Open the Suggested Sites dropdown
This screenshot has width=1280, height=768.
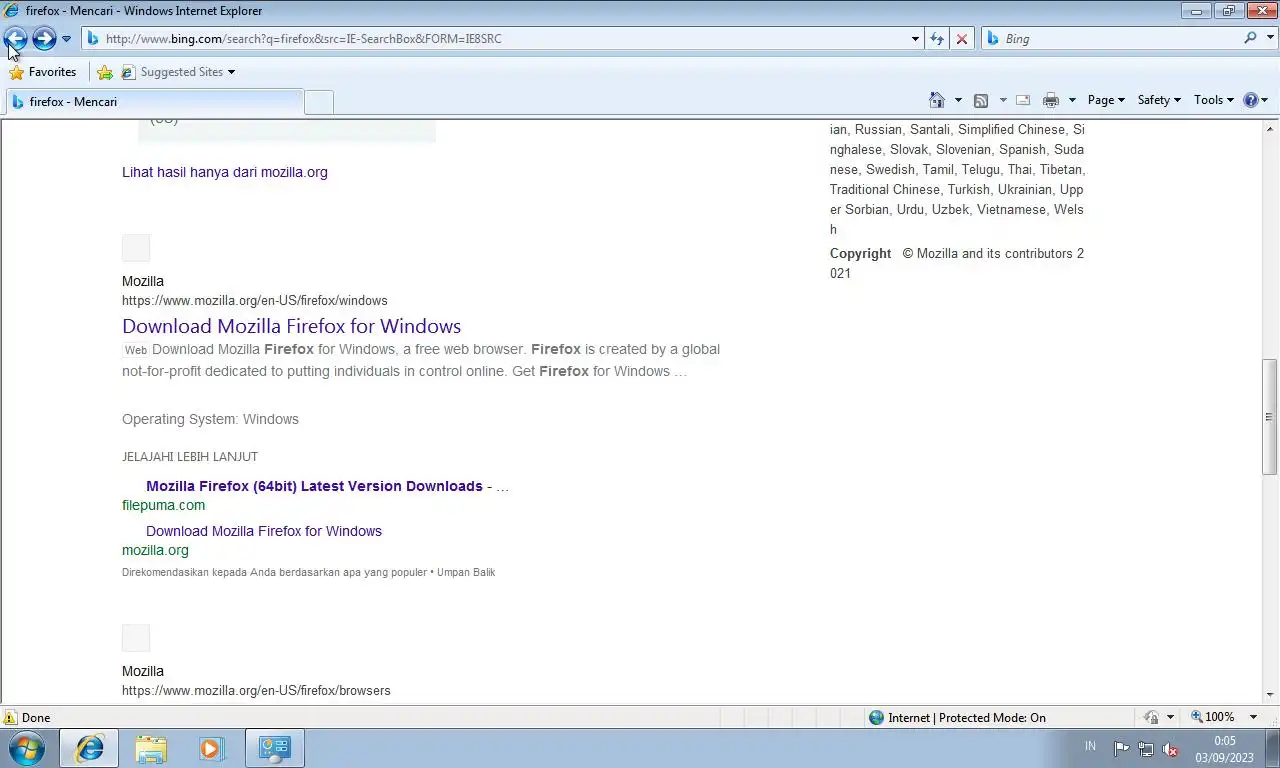[178, 72]
